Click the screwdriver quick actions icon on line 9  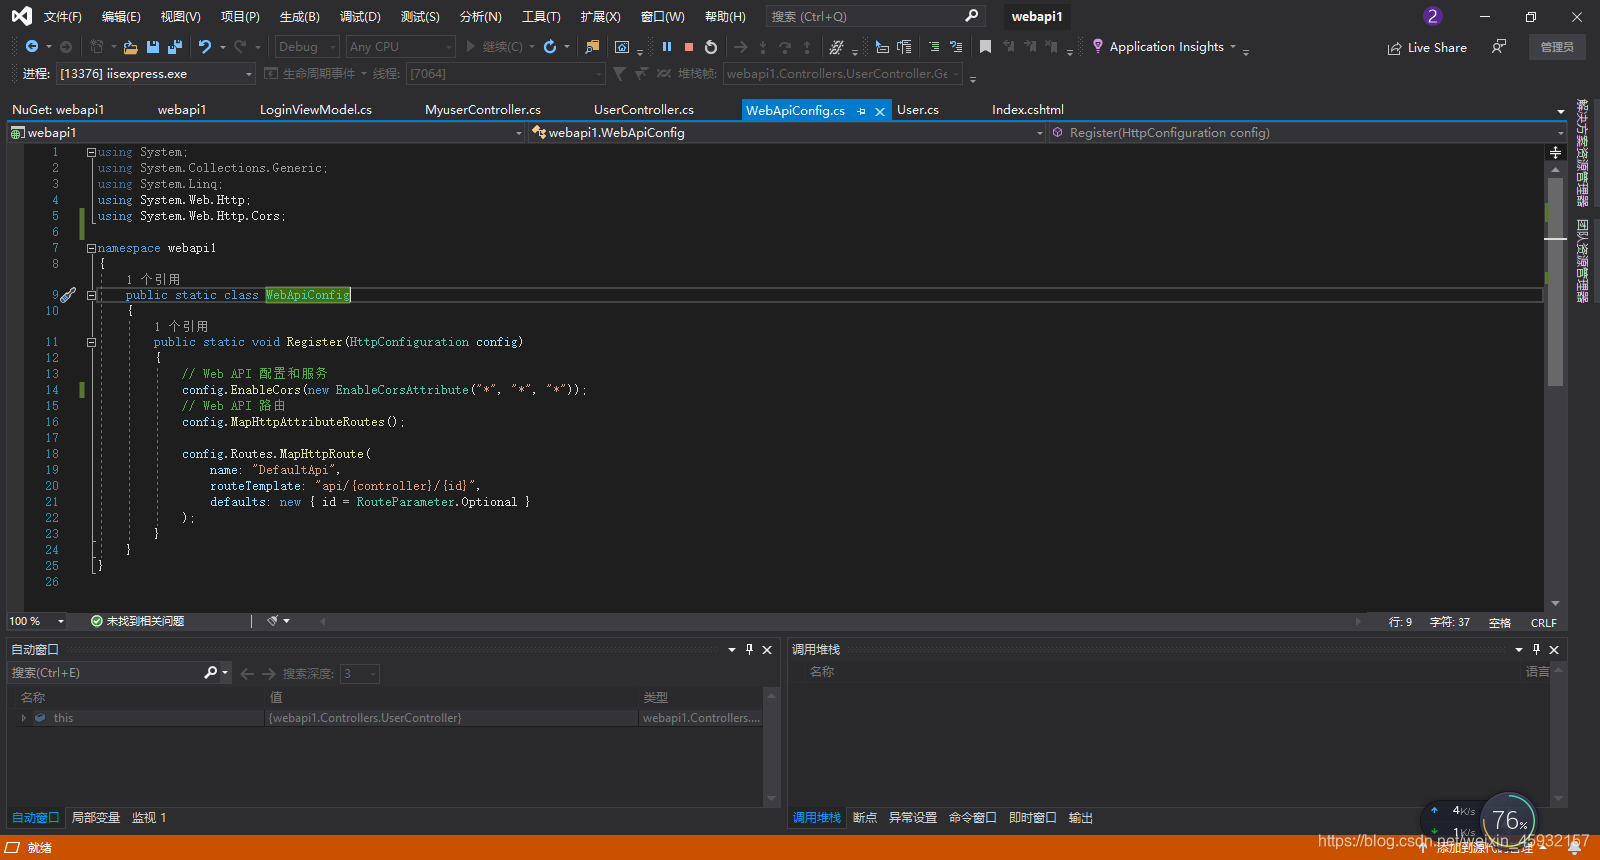click(68, 295)
